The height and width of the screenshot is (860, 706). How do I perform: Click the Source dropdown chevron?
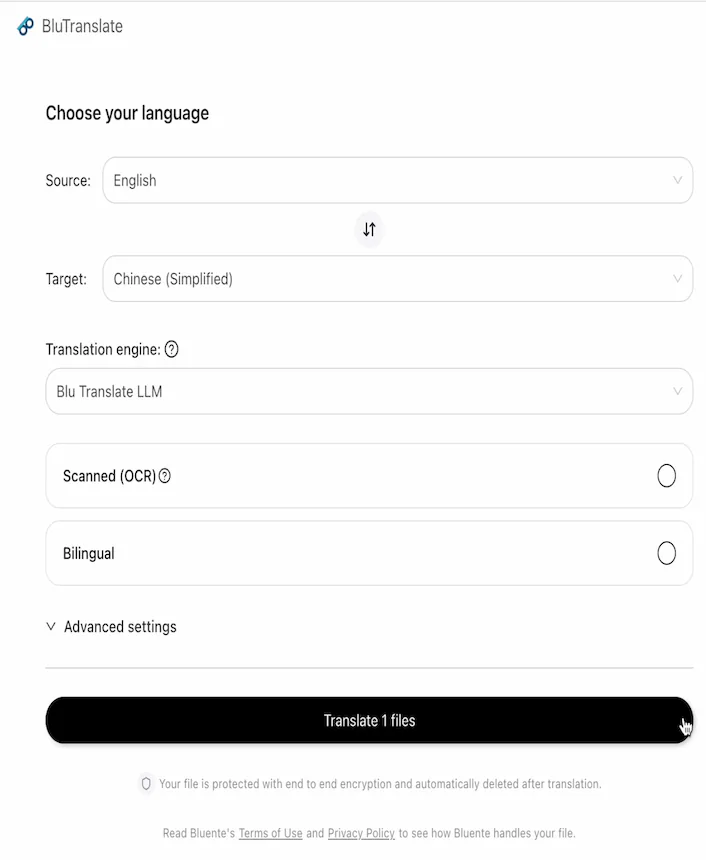click(678, 180)
